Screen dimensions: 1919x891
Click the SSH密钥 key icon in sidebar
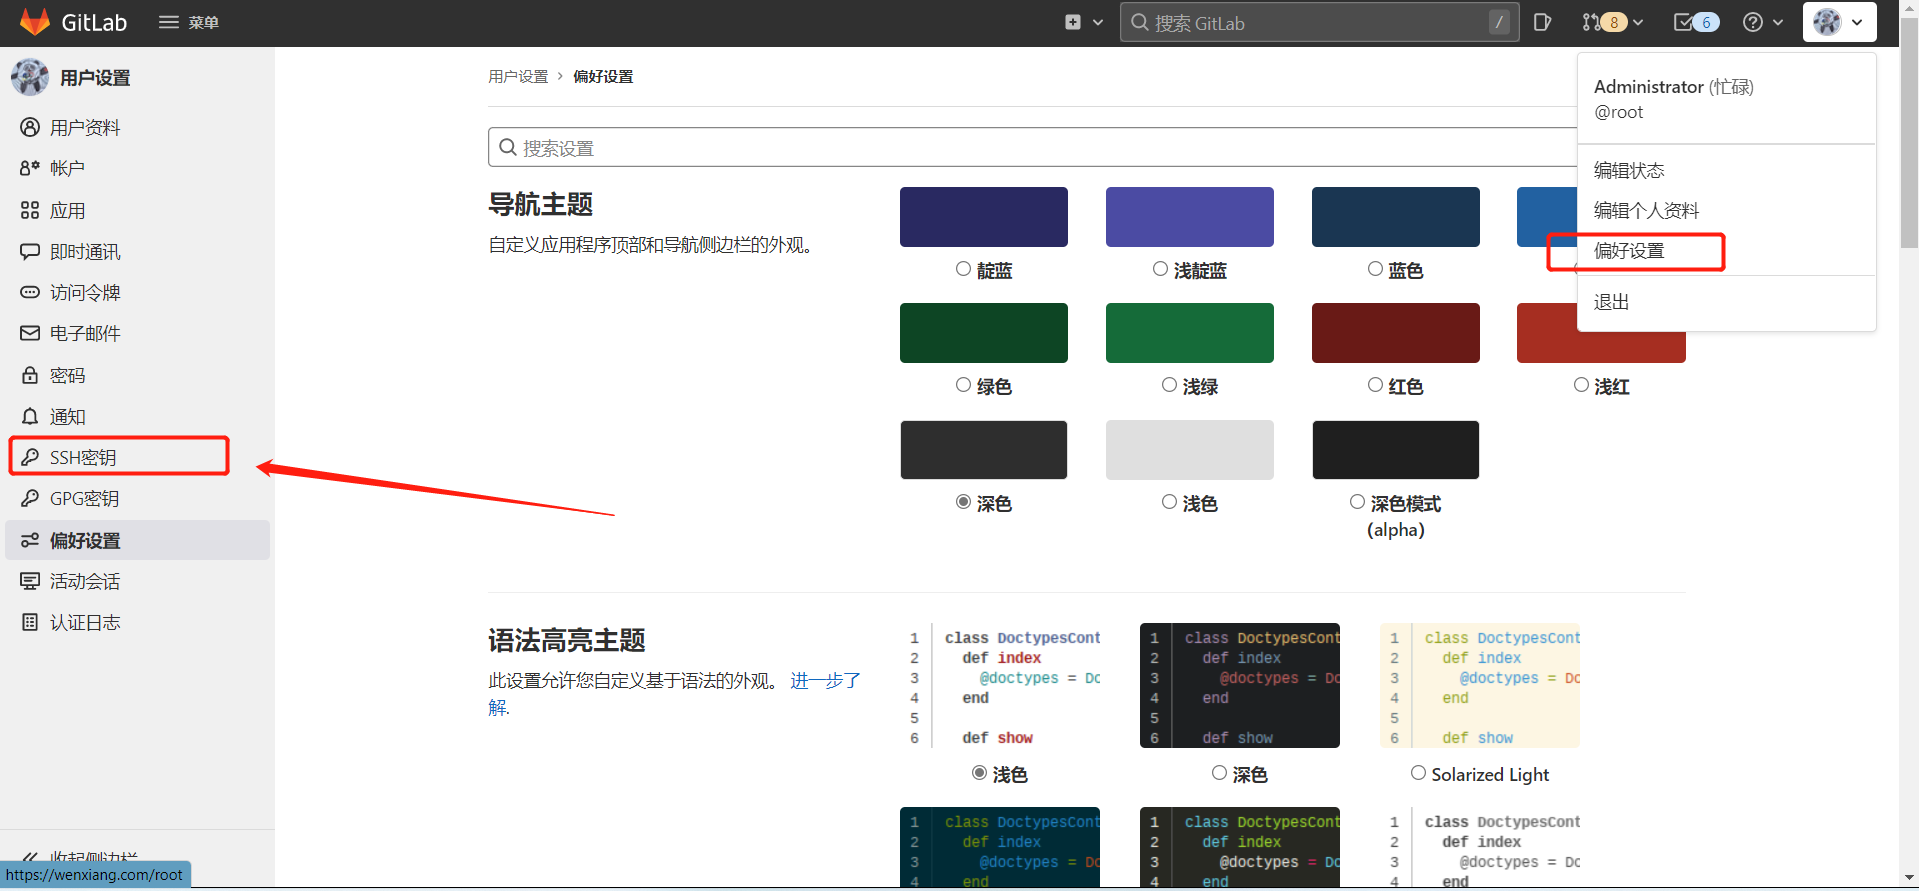pyautogui.click(x=31, y=457)
